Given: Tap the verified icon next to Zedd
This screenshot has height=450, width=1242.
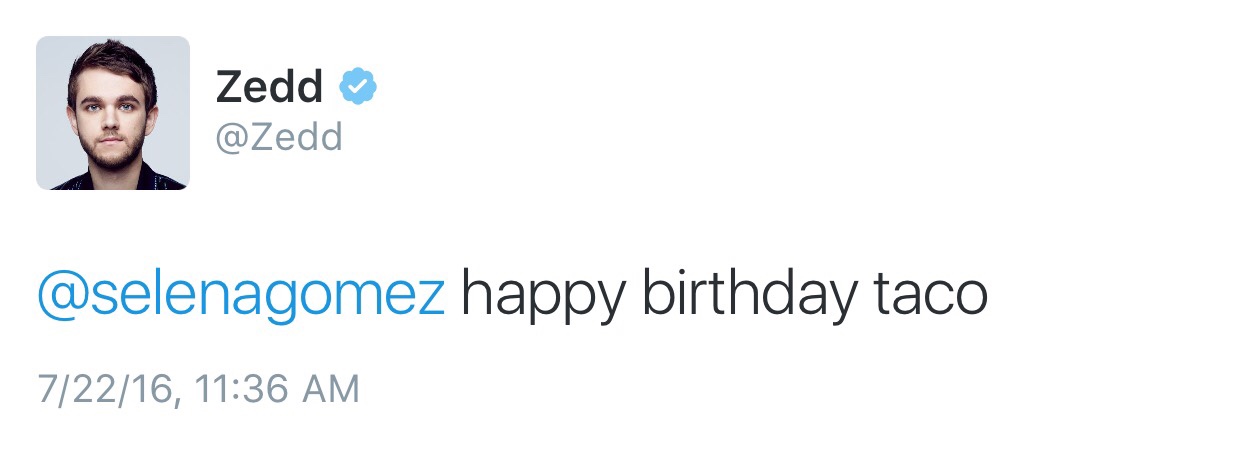Looking at the screenshot, I should coord(358,88).
